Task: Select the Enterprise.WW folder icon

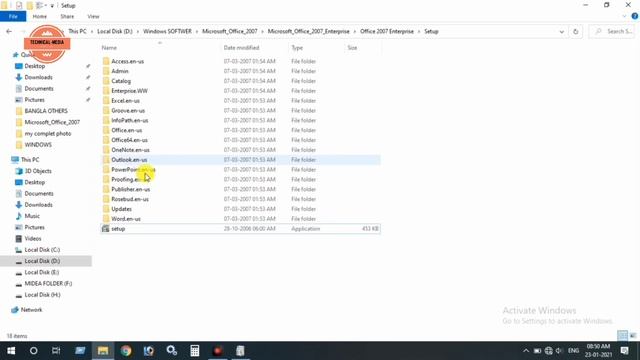Action: coord(106,91)
